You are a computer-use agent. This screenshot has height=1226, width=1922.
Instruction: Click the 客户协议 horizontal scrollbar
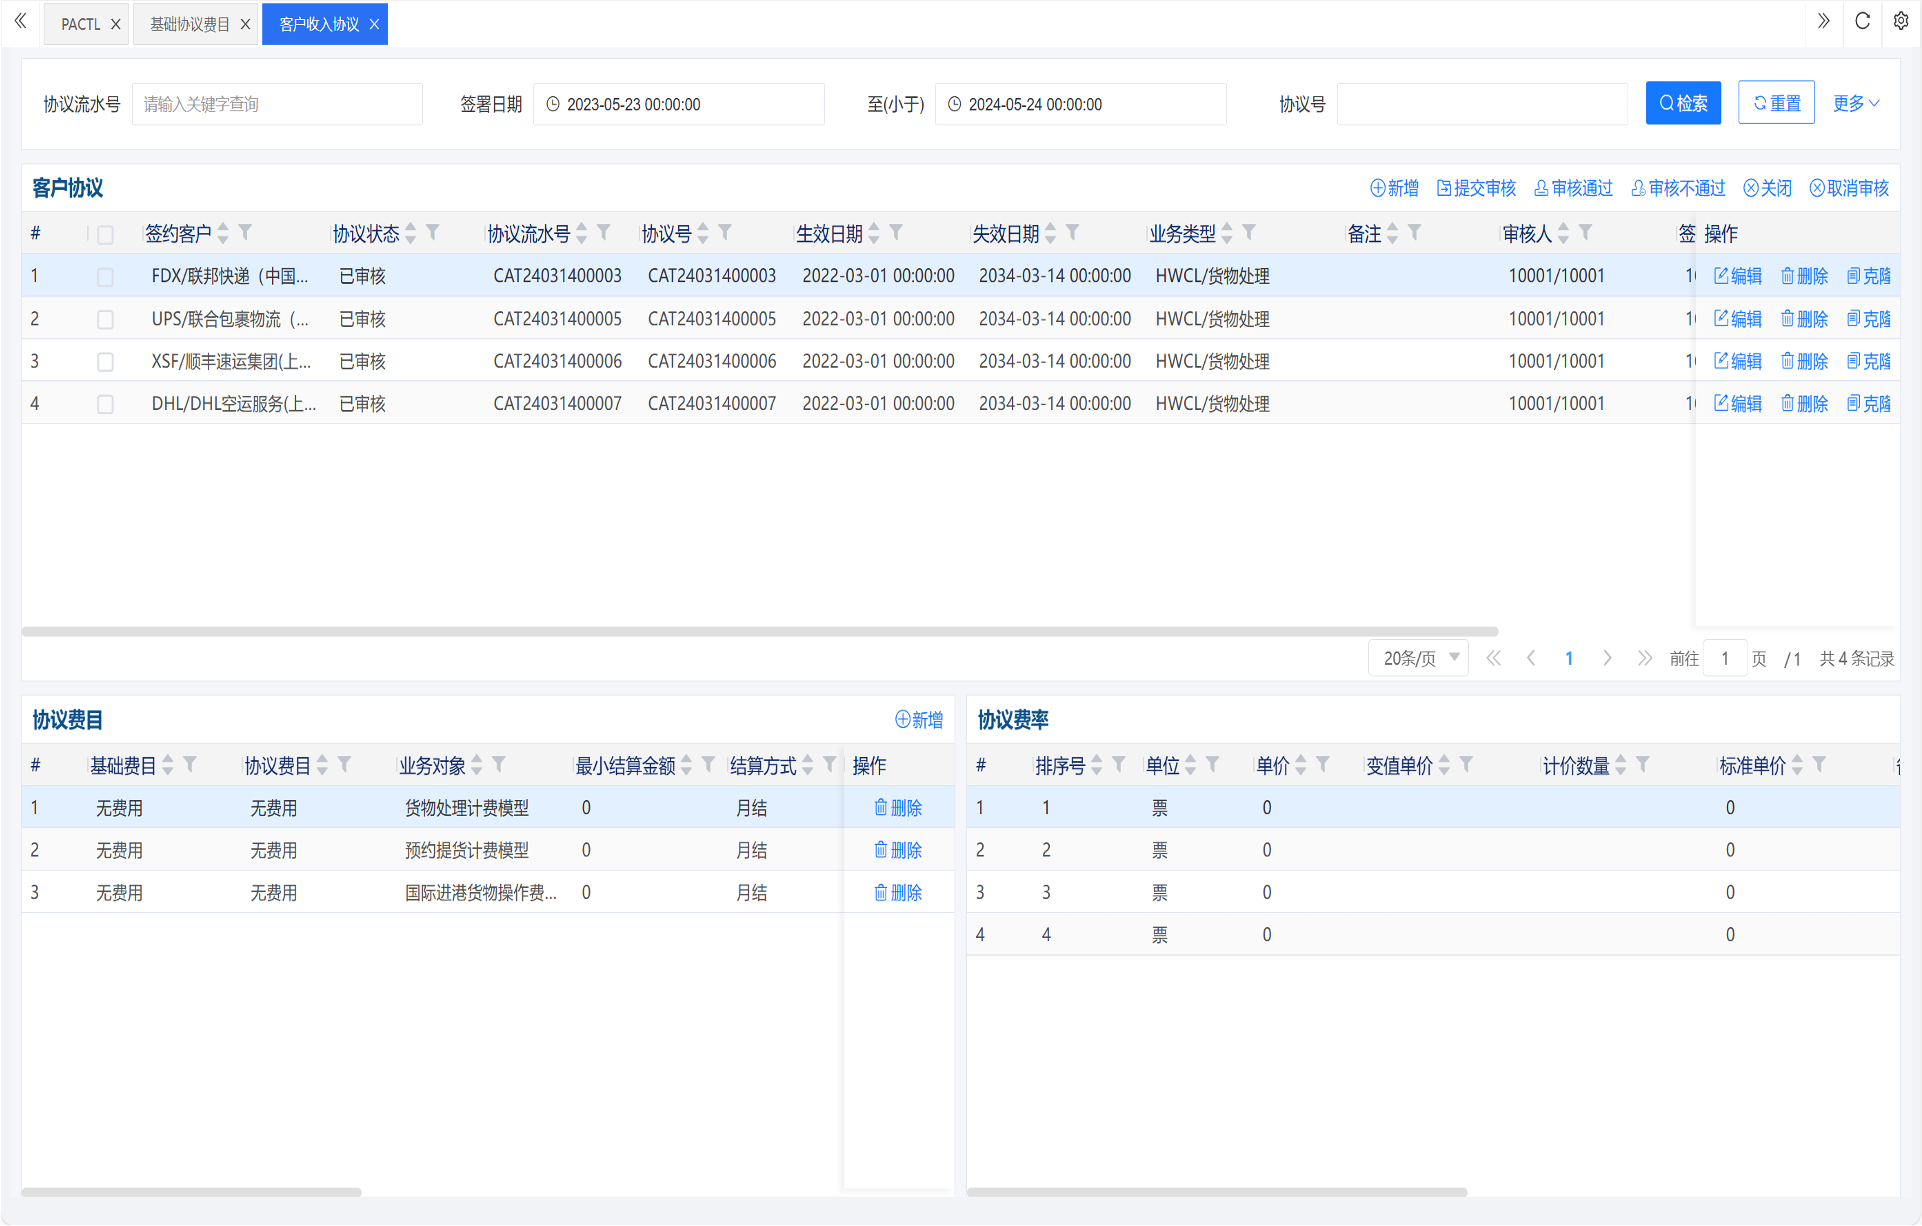click(x=760, y=632)
